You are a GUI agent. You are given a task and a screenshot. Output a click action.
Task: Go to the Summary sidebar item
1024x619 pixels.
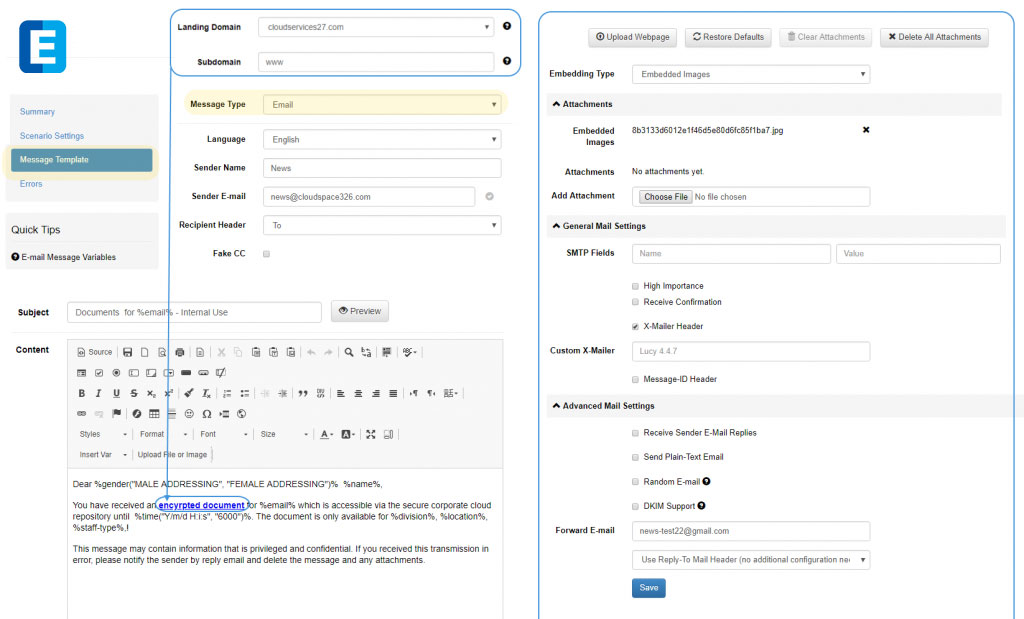click(x=38, y=112)
